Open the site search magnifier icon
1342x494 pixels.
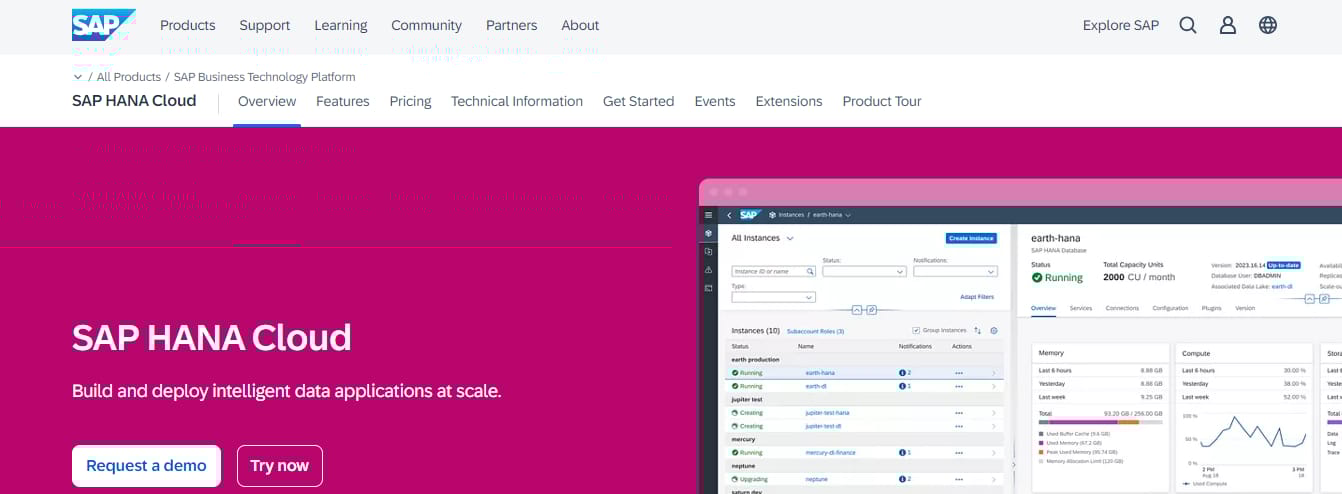tap(1188, 25)
